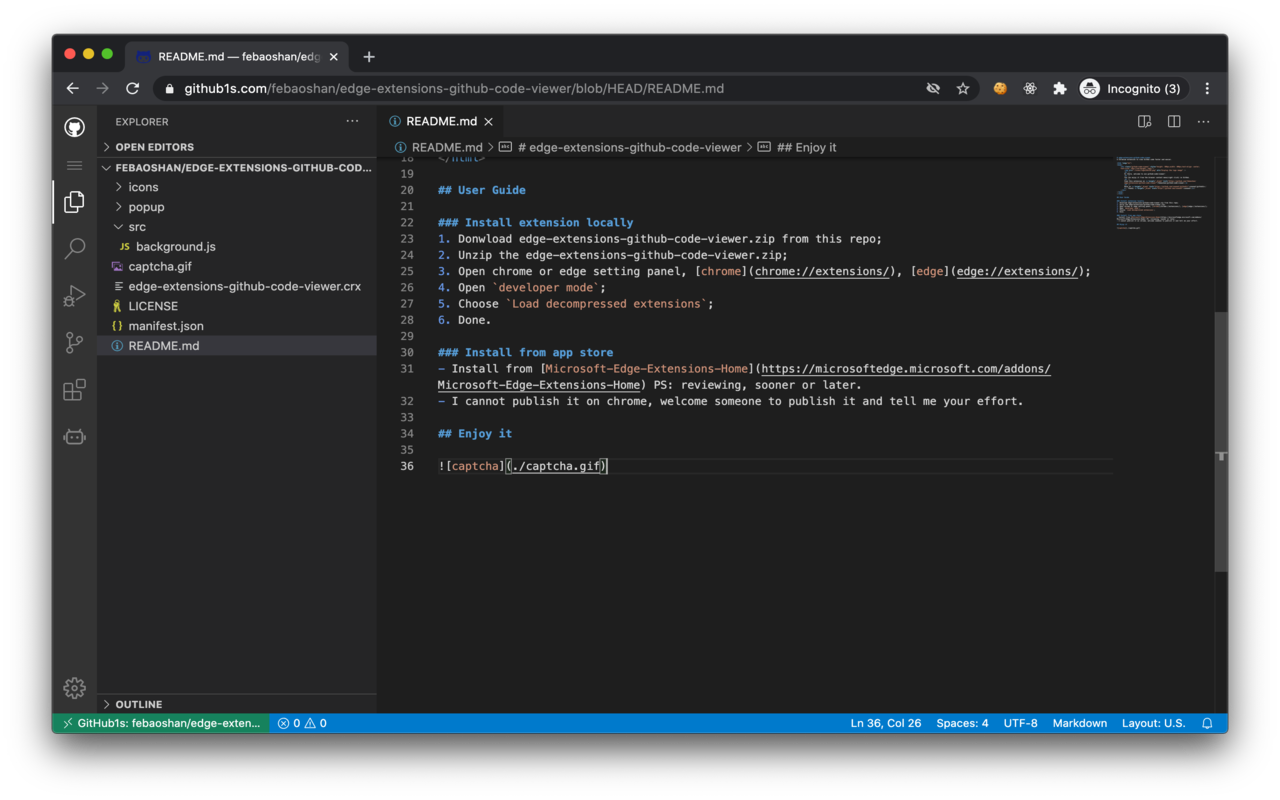Image resolution: width=1280 pixels, height=800 pixels.
Task: Open the robot-face icon in activity bar
Action: point(75,437)
